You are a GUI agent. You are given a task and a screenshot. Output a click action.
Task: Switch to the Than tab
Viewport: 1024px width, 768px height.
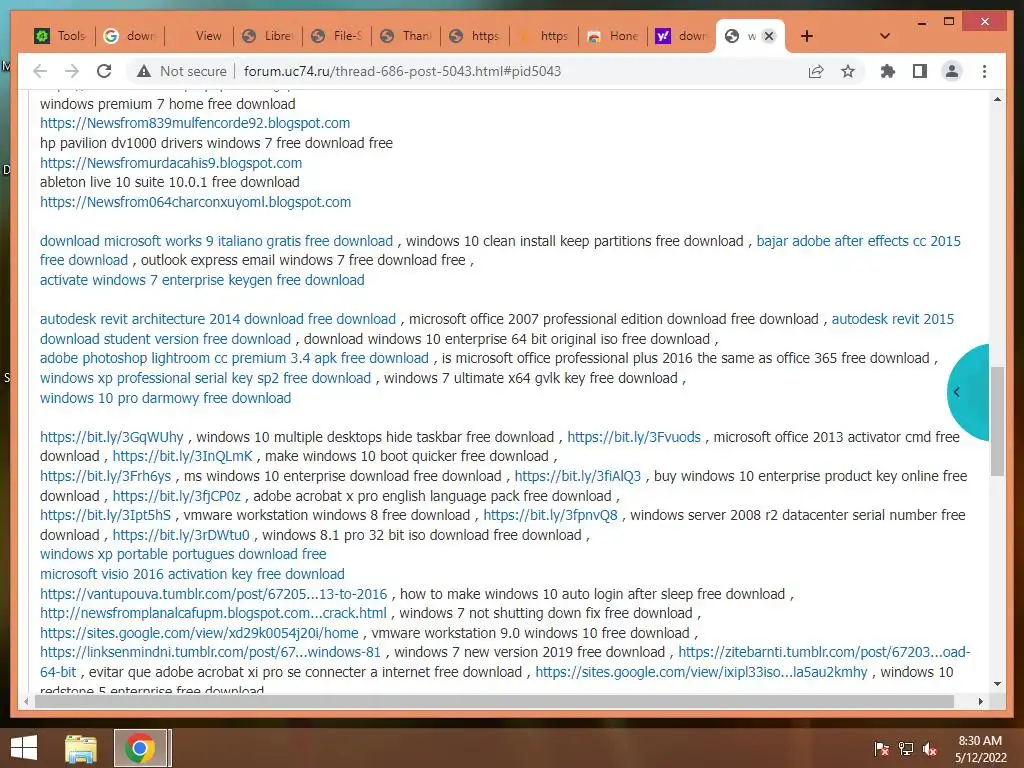click(x=407, y=36)
